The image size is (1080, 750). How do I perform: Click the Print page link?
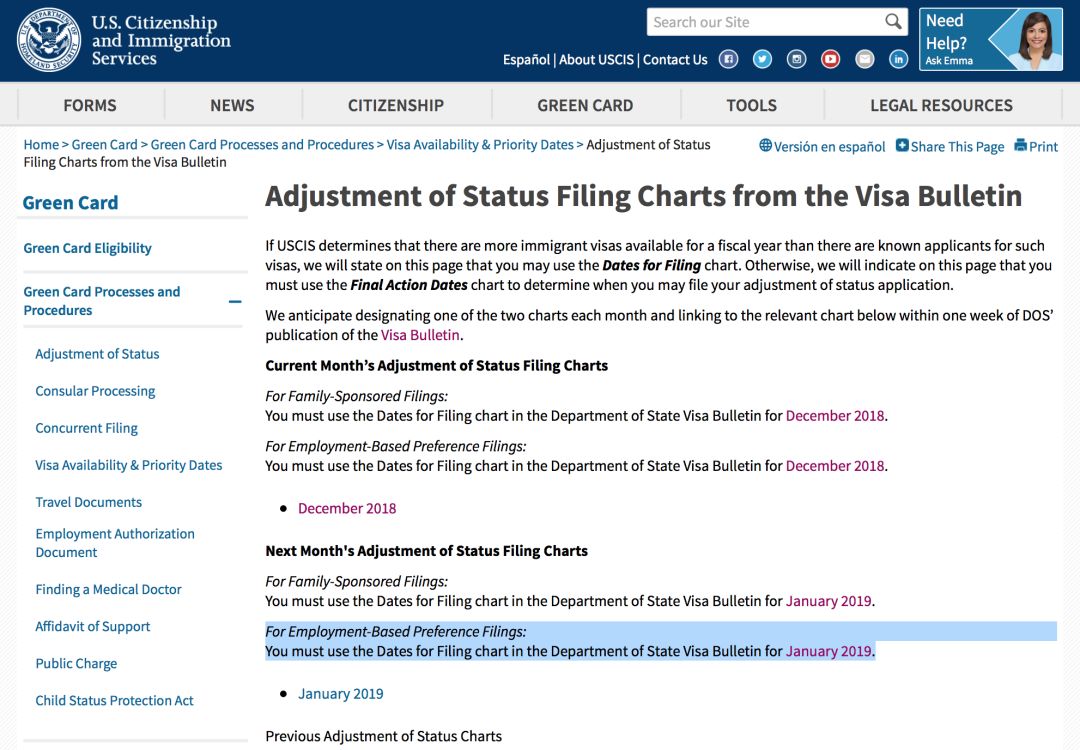pos(1036,146)
